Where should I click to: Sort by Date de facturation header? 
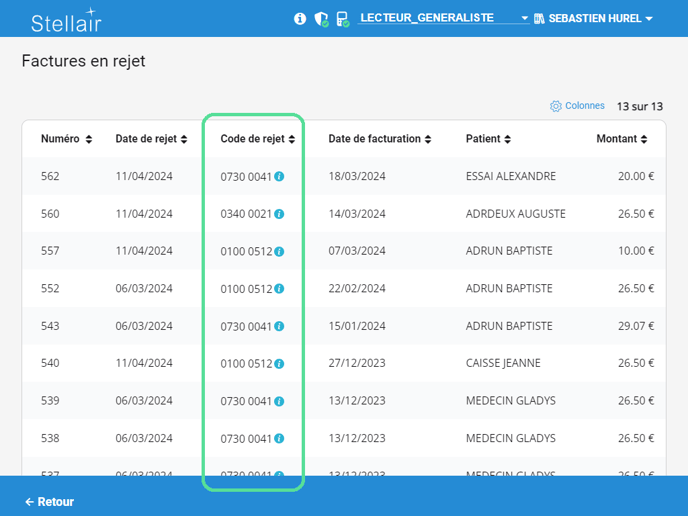pos(380,139)
